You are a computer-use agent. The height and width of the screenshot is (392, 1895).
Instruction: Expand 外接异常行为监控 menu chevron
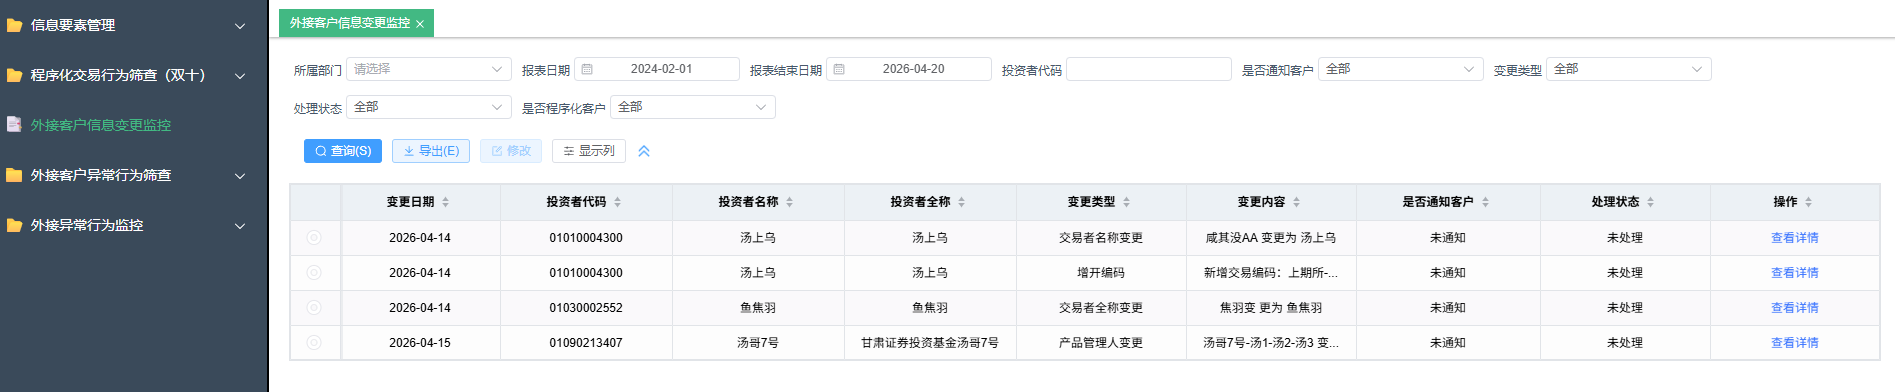click(240, 226)
